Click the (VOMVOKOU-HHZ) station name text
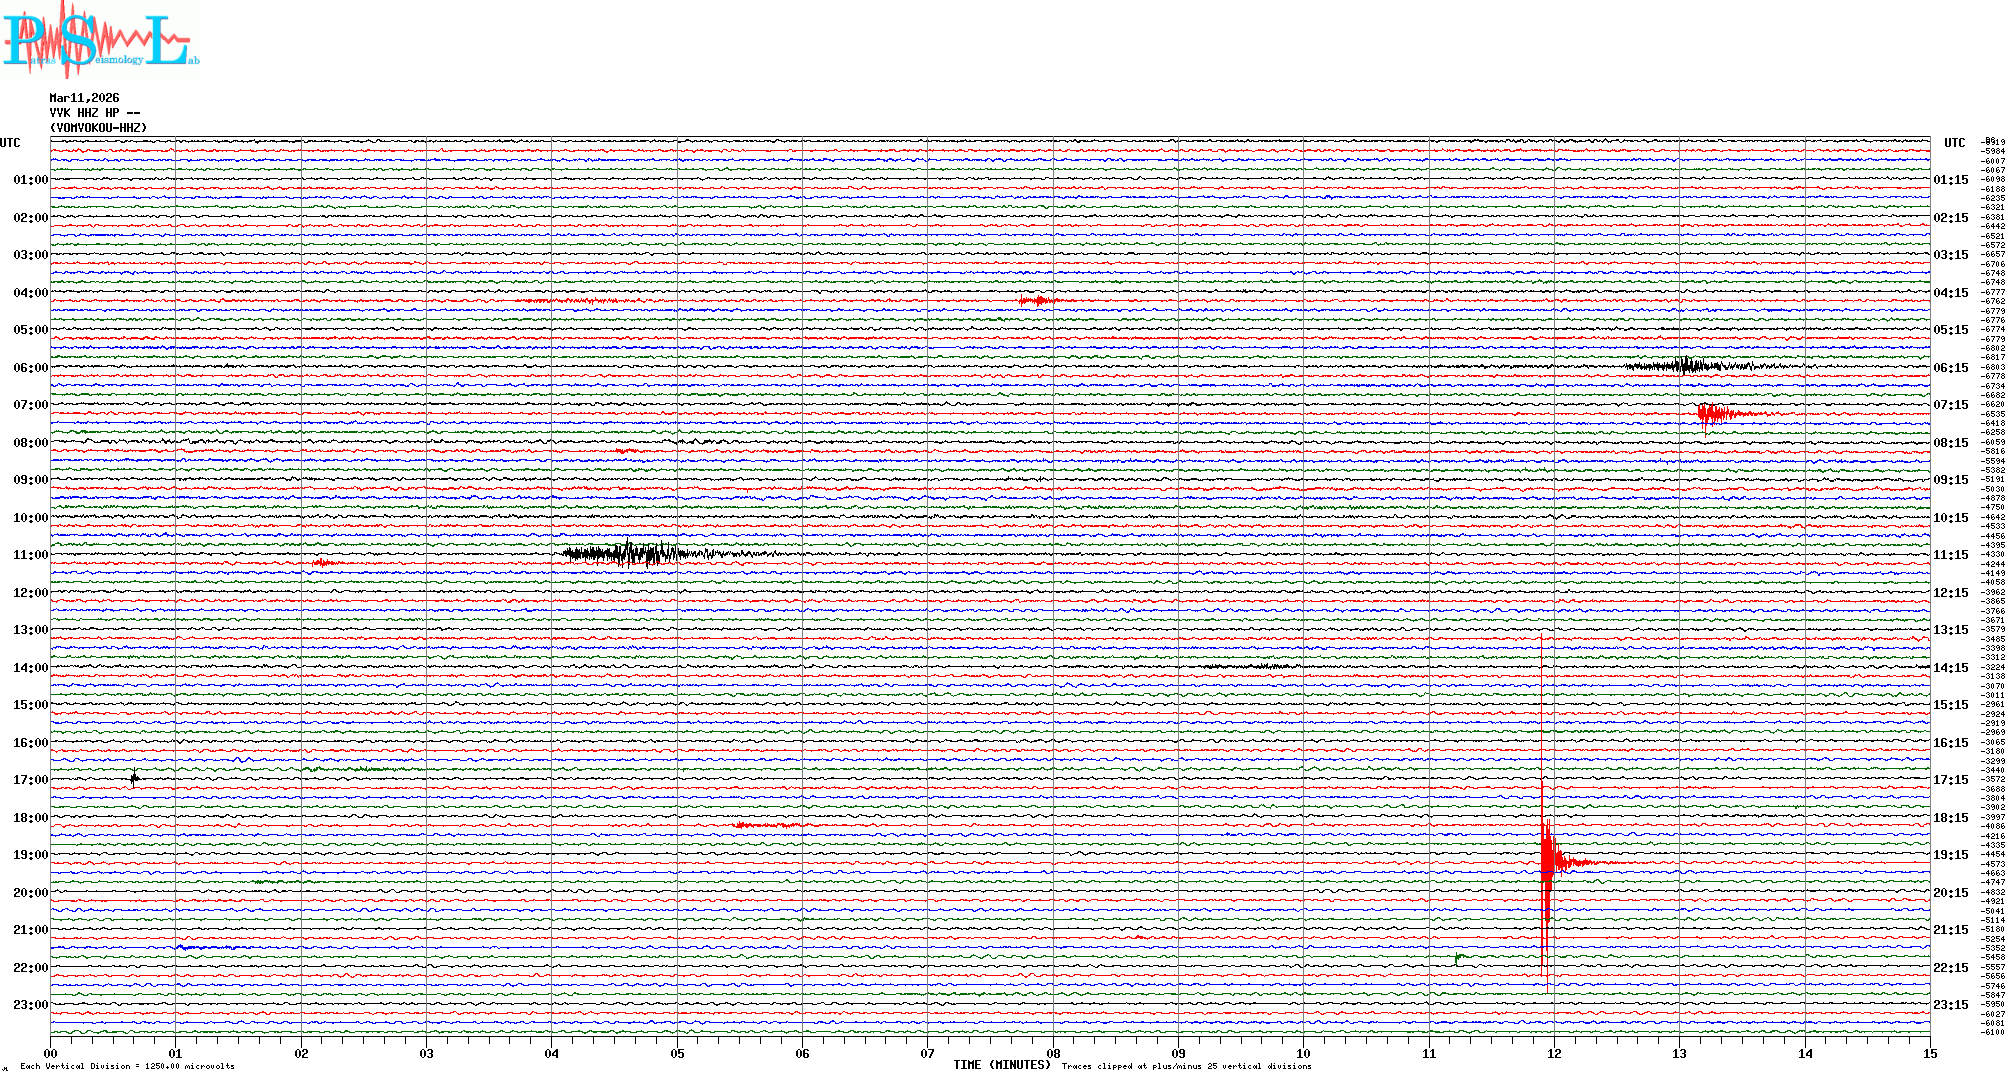This screenshot has height=1080, width=2010. (x=98, y=128)
